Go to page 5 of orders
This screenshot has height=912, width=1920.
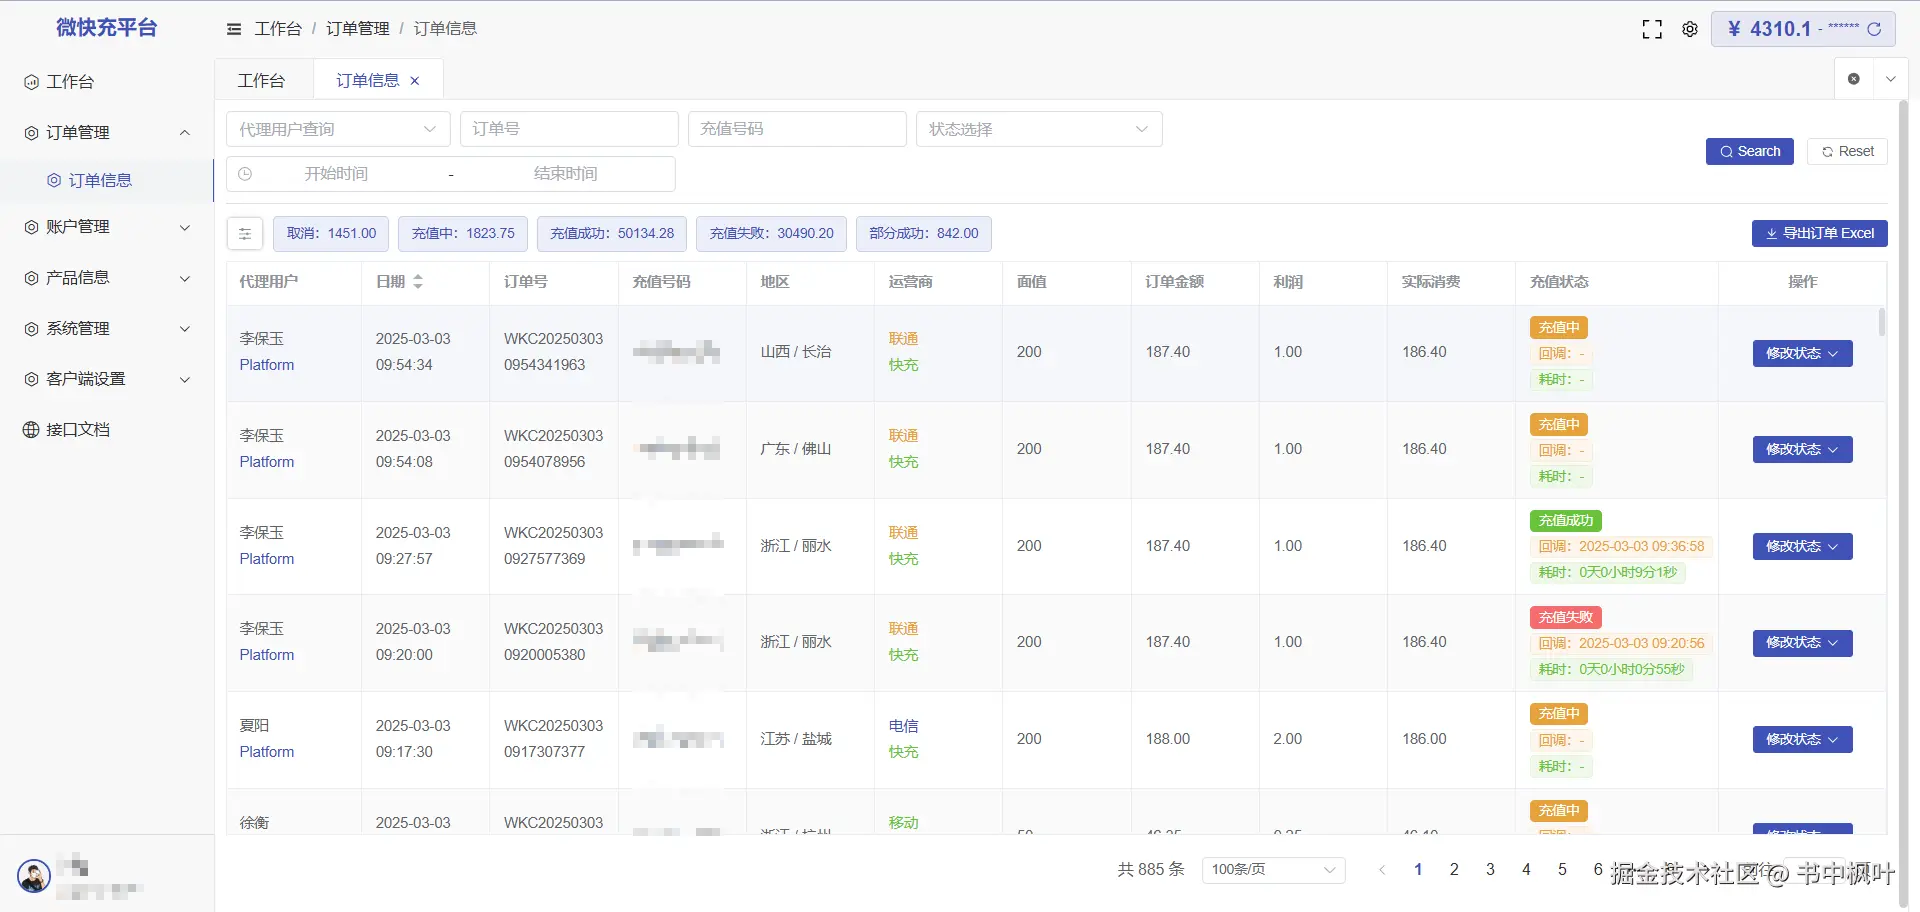[1562, 870]
